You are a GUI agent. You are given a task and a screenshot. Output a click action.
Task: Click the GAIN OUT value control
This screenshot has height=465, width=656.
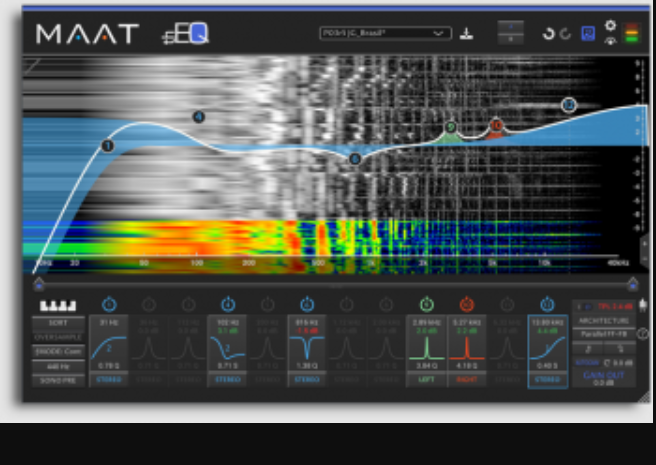pyautogui.click(x=603, y=383)
